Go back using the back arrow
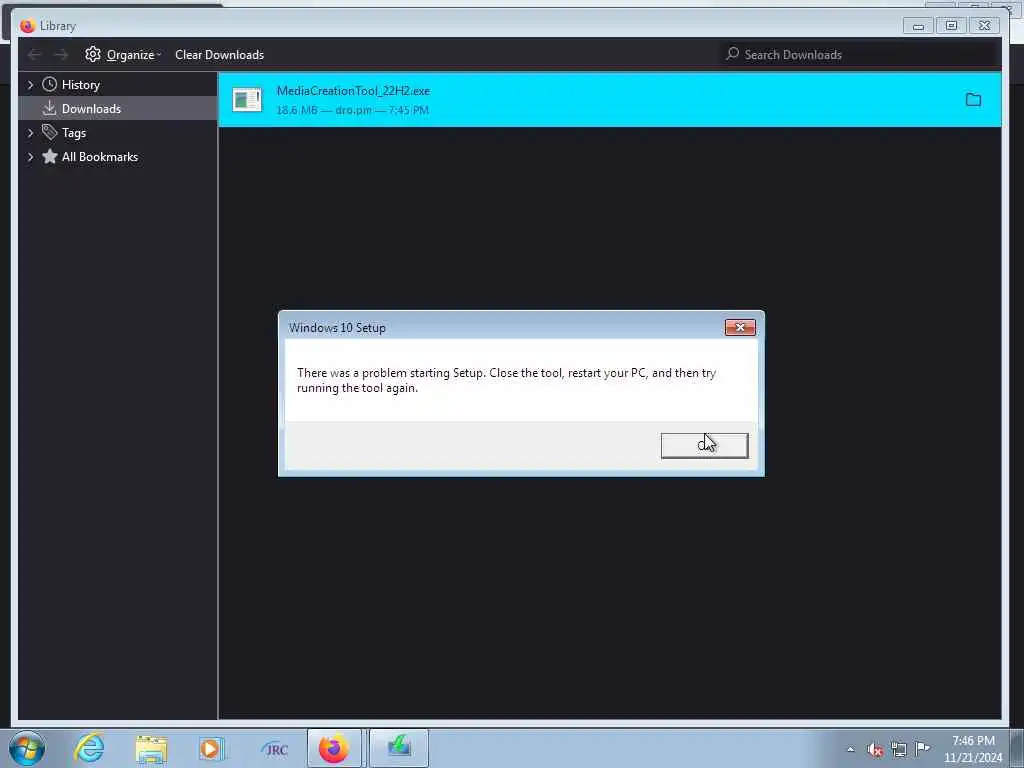The height and width of the screenshot is (768, 1024). [x=35, y=55]
